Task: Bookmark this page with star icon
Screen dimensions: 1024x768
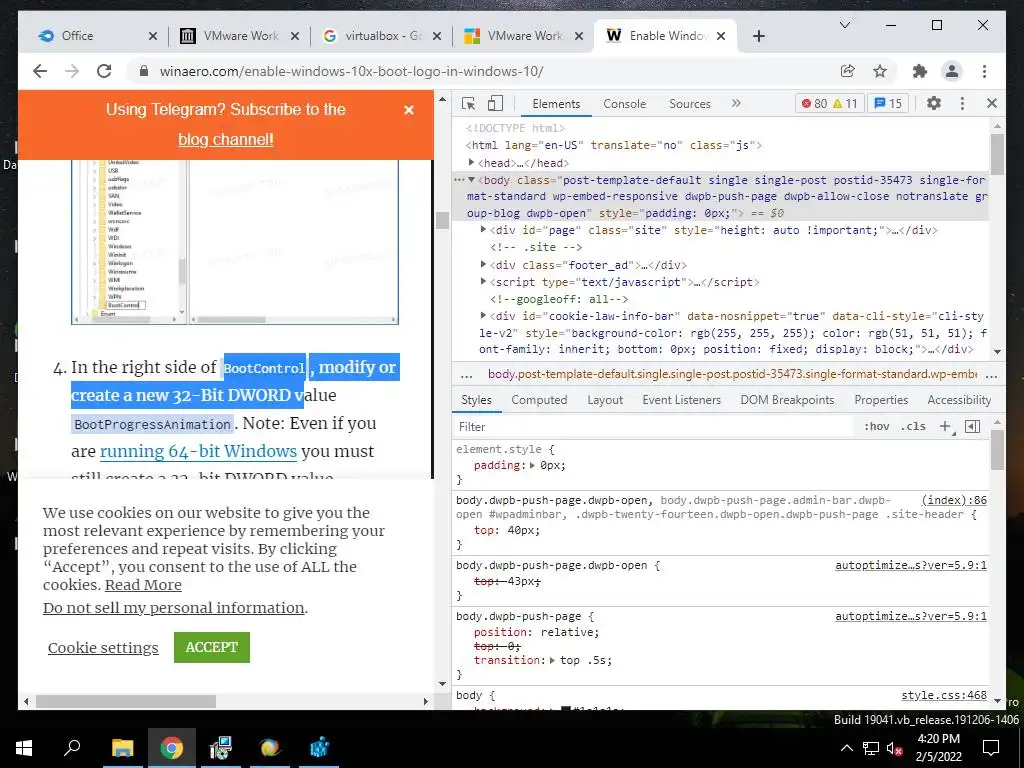Action: 880,71
